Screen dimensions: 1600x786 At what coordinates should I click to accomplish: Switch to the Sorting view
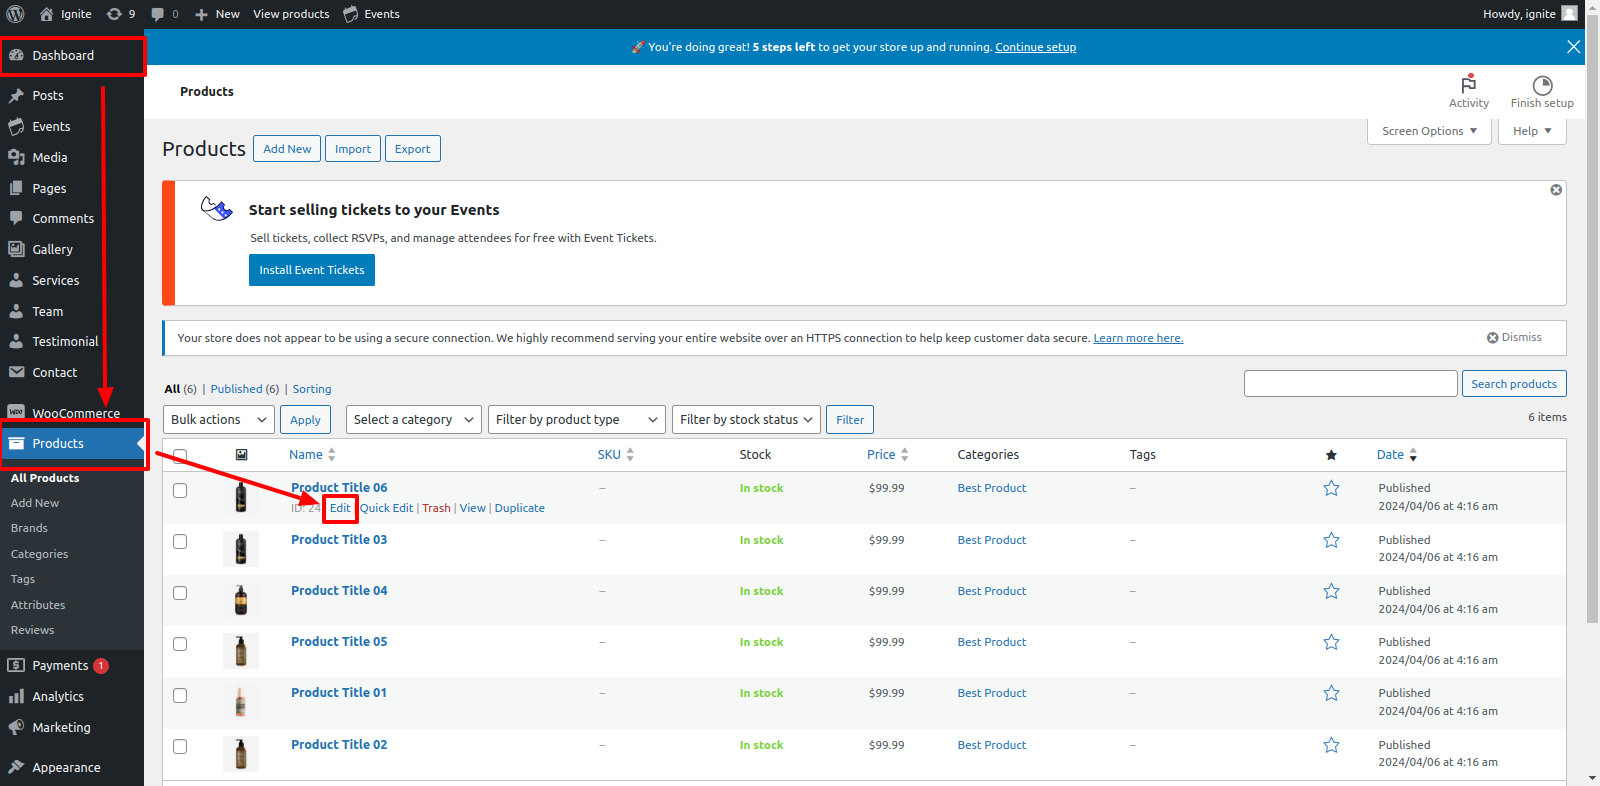click(x=312, y=389)
